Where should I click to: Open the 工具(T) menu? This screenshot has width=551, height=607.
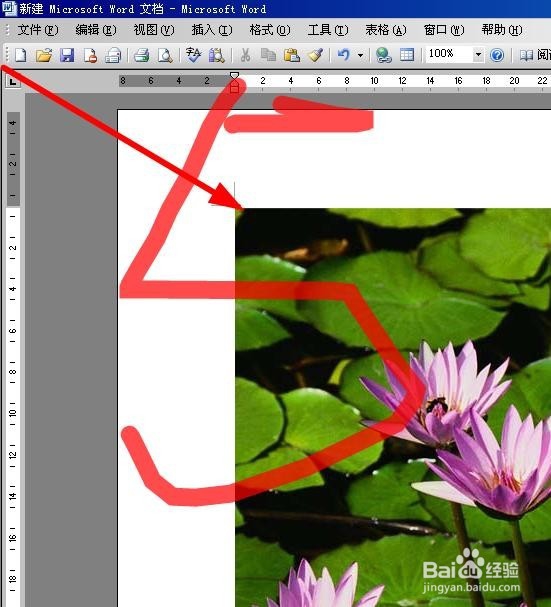click(328, 30)
